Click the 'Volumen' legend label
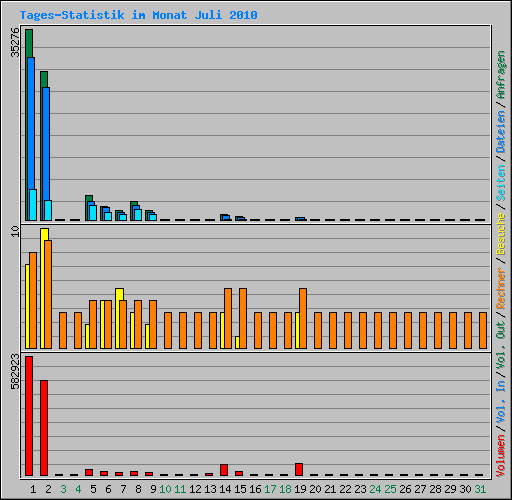 (x=501, y=456)
